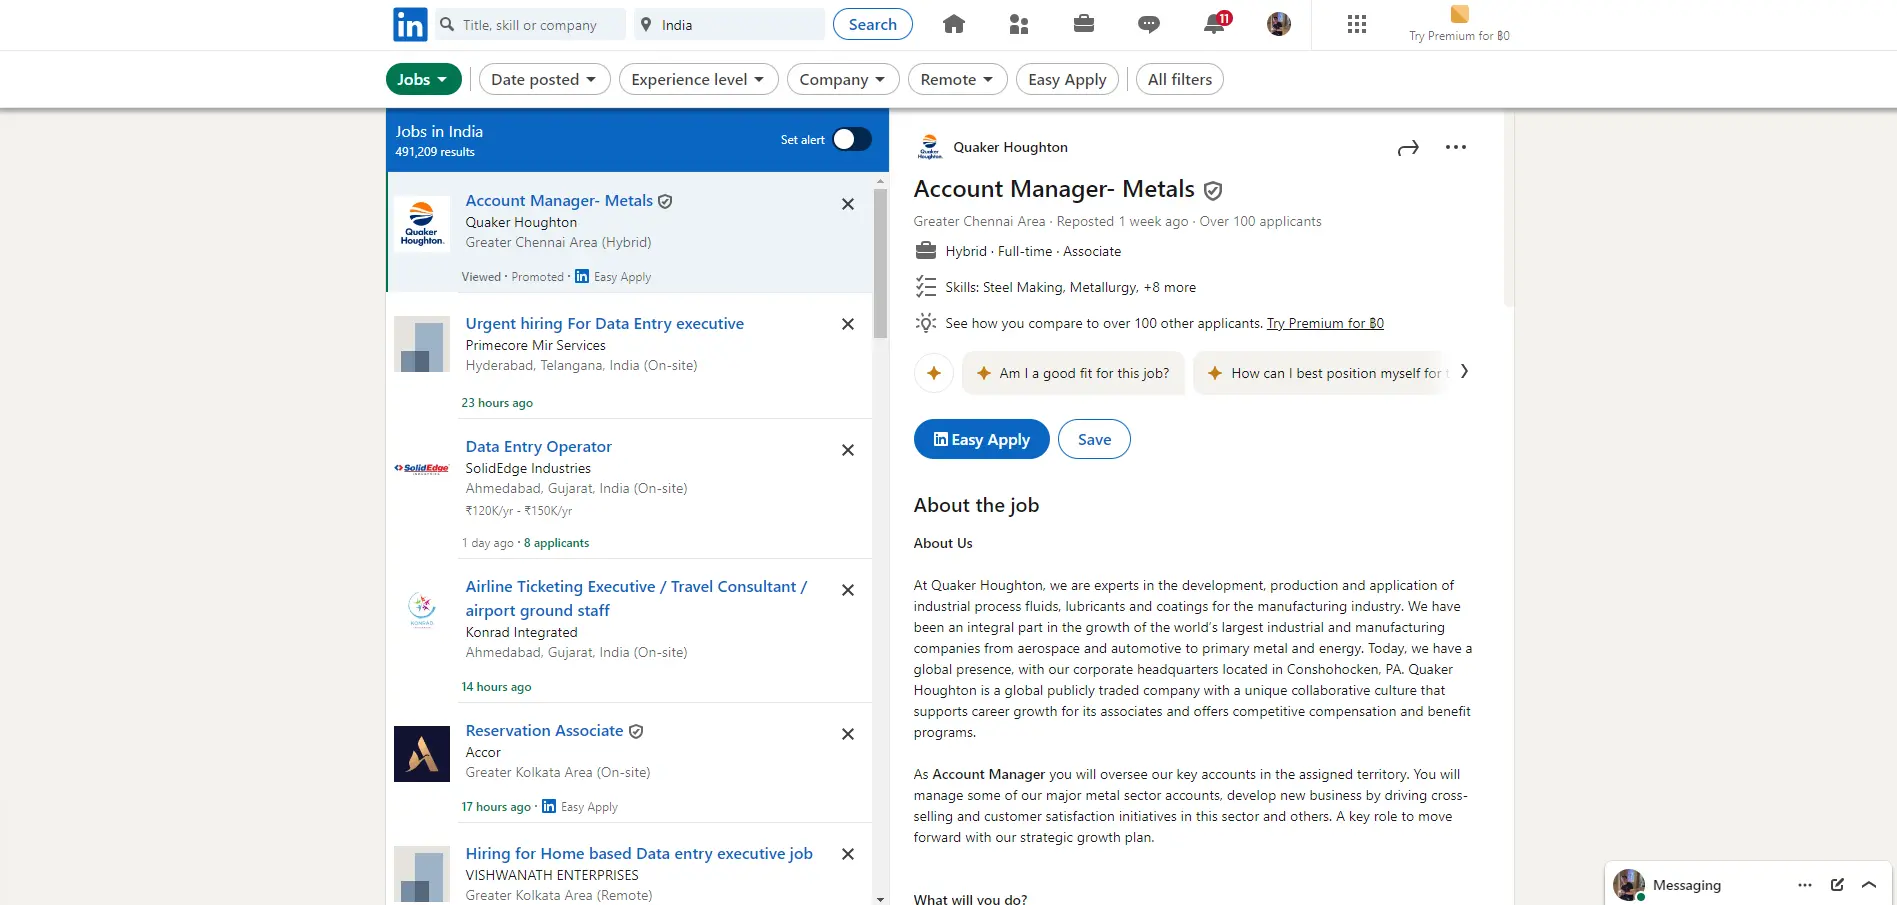Click the Messaging label

coord(1687,885)
